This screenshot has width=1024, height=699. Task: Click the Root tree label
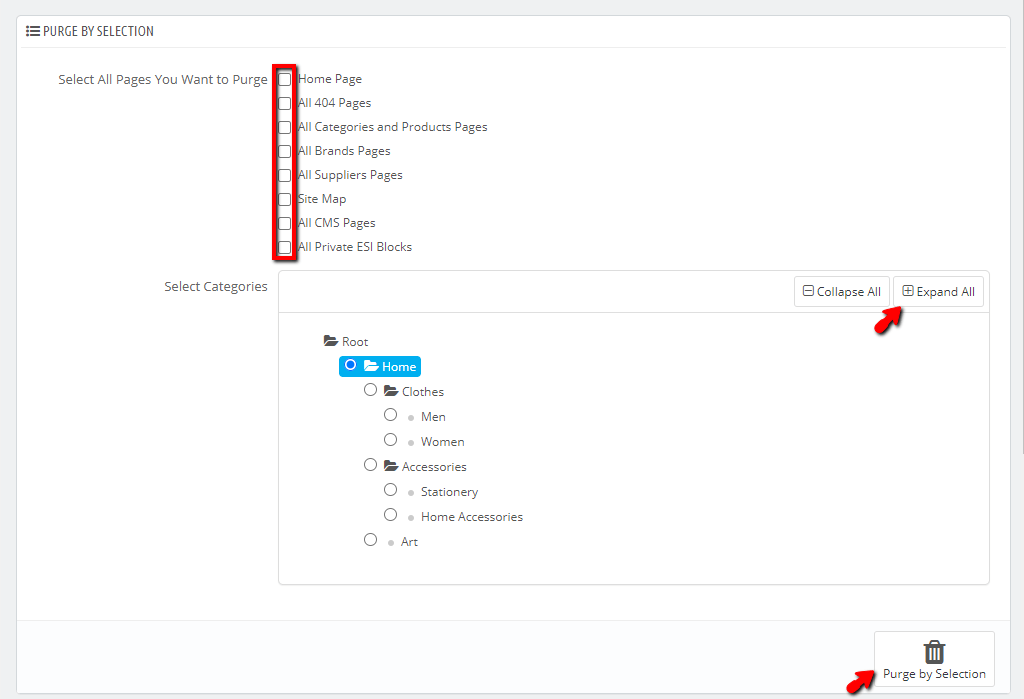point(355,342)
